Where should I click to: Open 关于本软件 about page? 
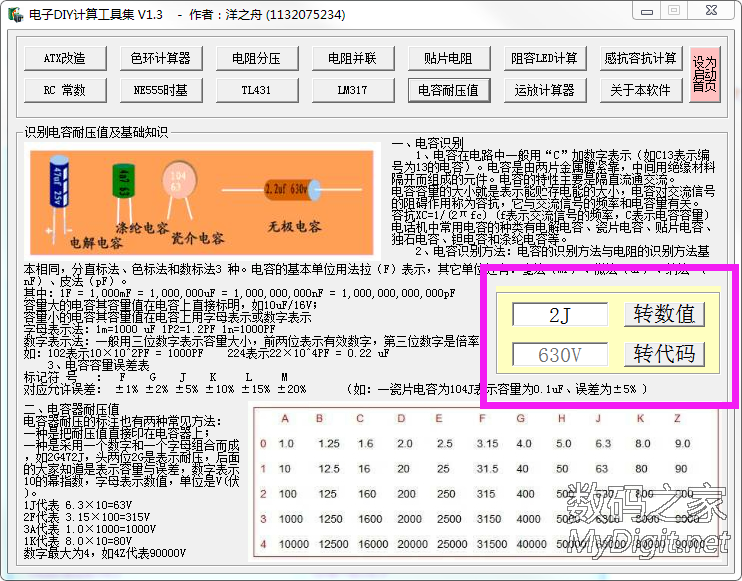click(641, 90)
